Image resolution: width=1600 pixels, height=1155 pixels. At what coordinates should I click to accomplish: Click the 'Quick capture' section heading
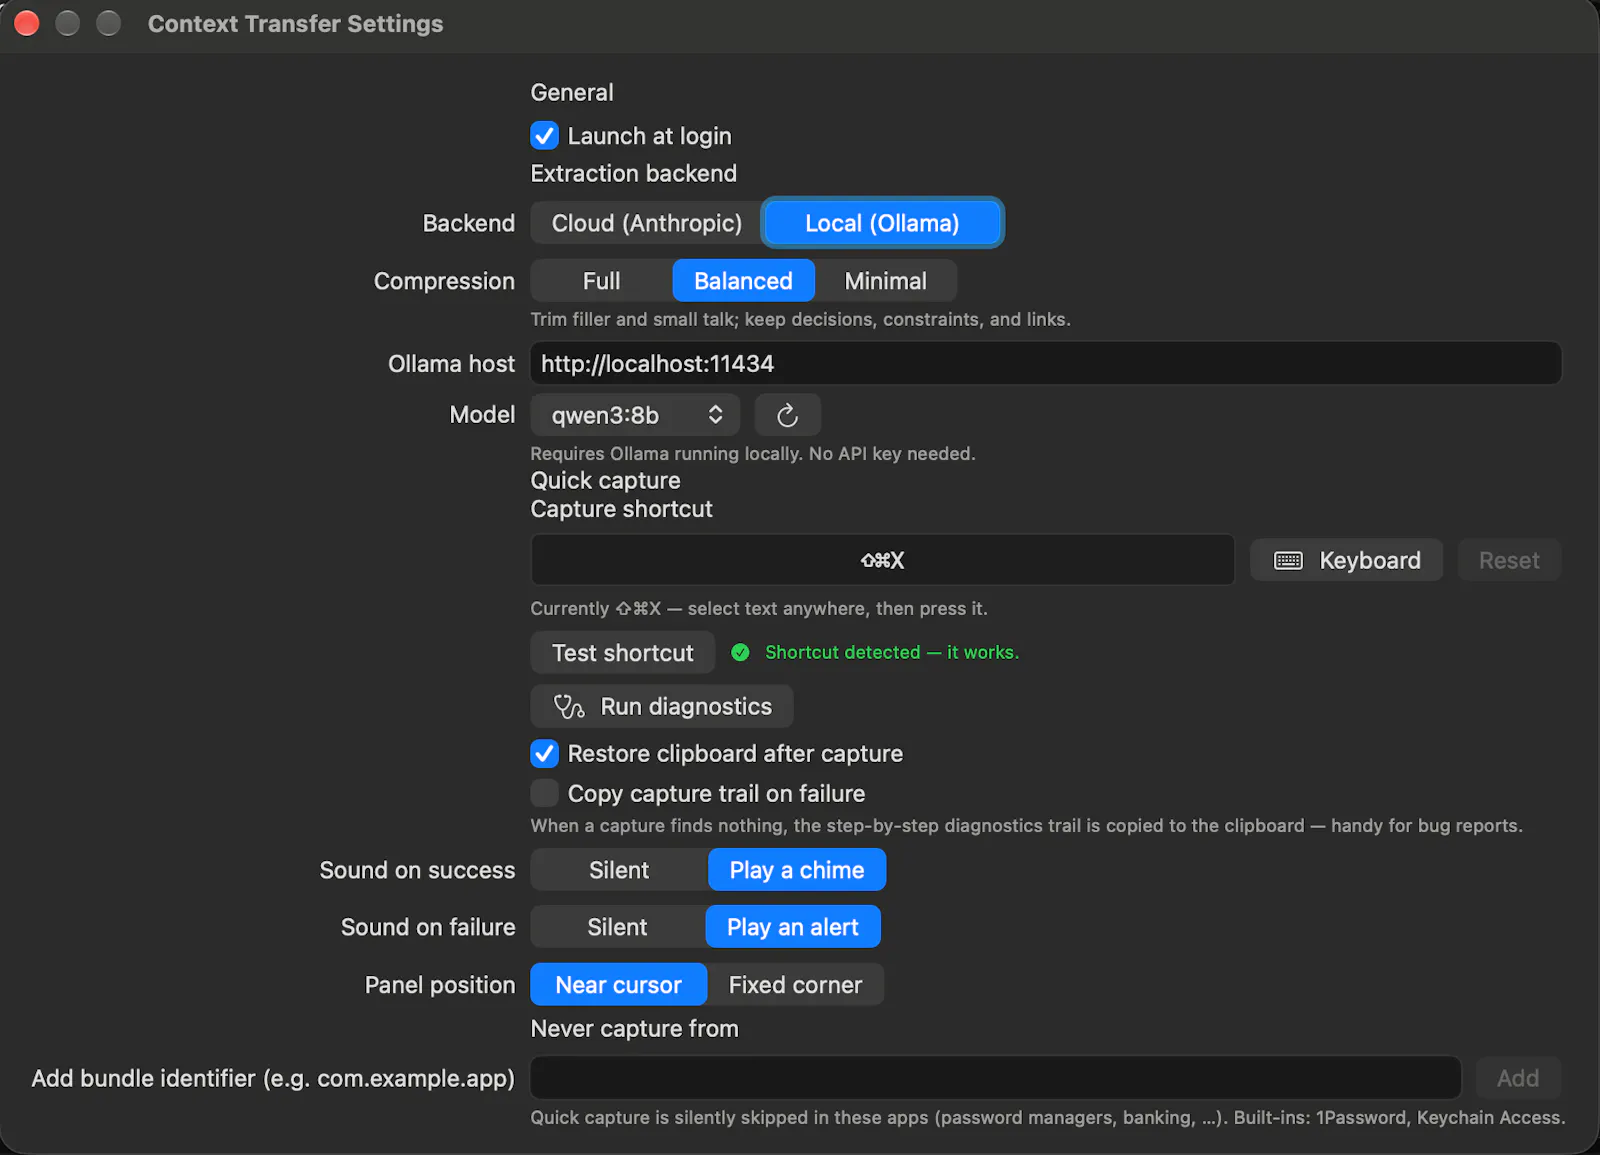[x=605, y=480]
